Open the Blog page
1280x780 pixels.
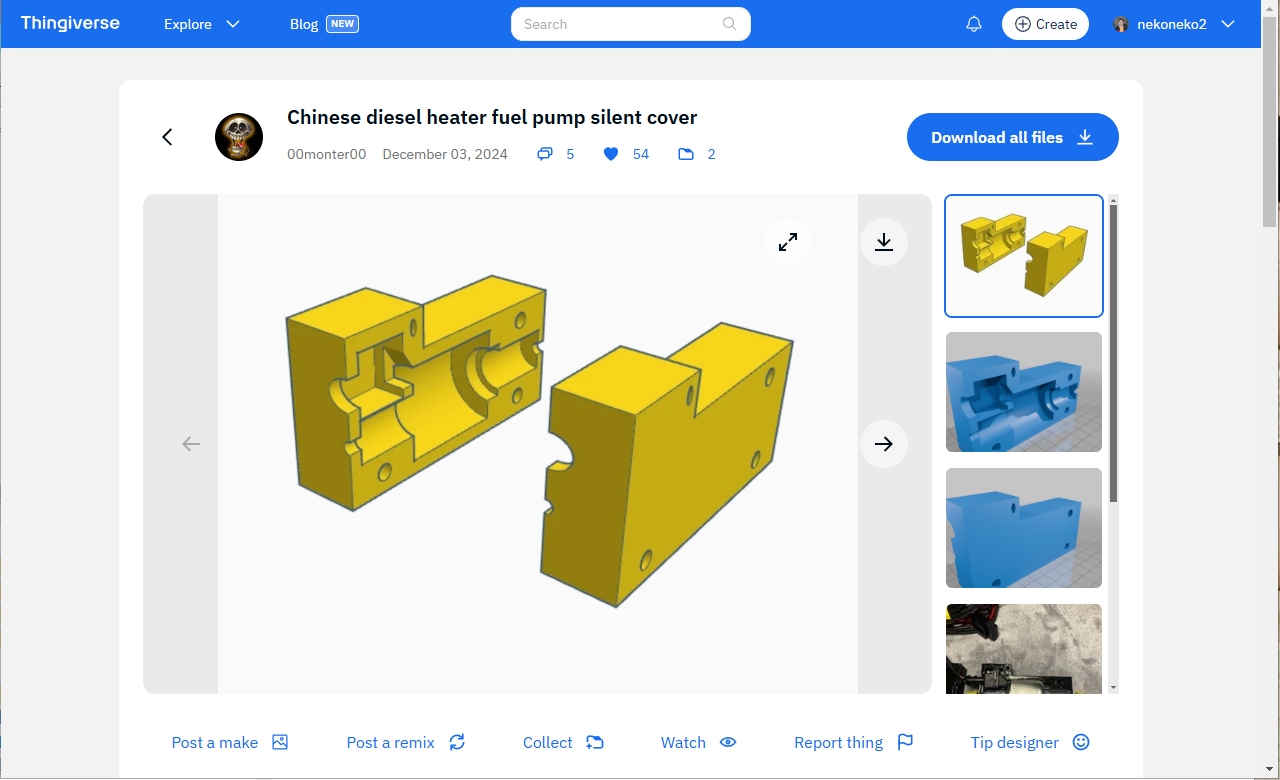[304, 24]
